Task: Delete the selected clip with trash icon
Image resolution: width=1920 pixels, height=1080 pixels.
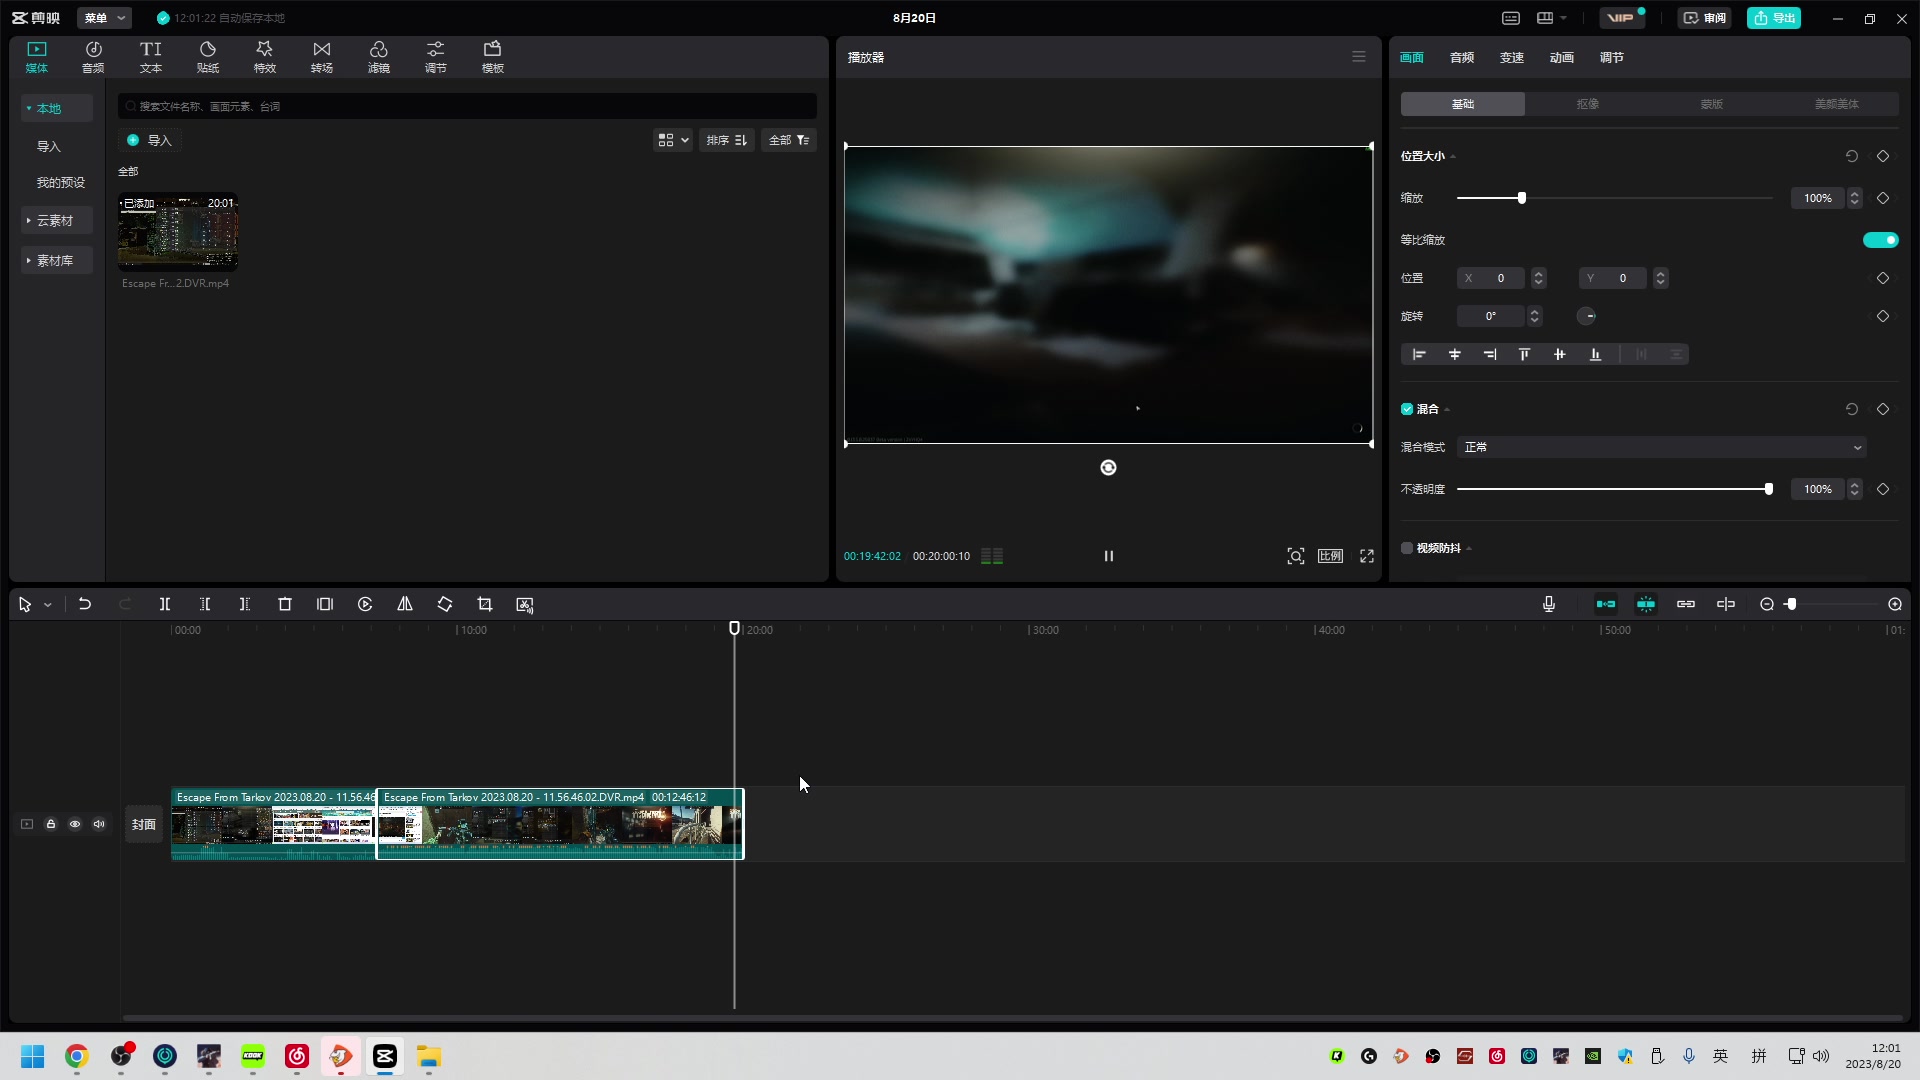Action: pos(285,604)
